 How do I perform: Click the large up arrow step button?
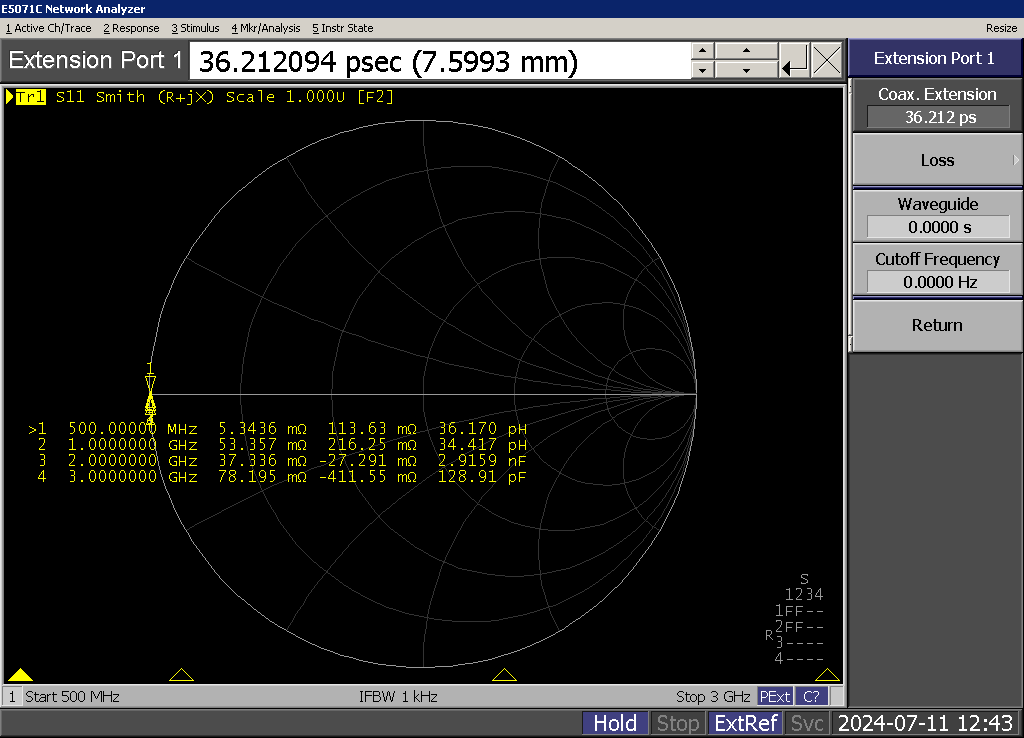click(x=747, y=51)
